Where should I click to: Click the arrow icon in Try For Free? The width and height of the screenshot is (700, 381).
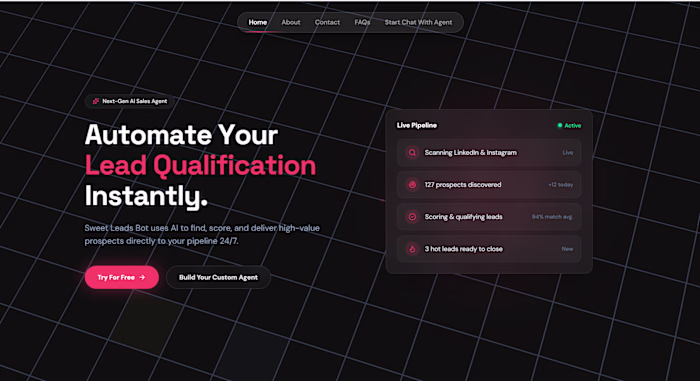(142, 277)
